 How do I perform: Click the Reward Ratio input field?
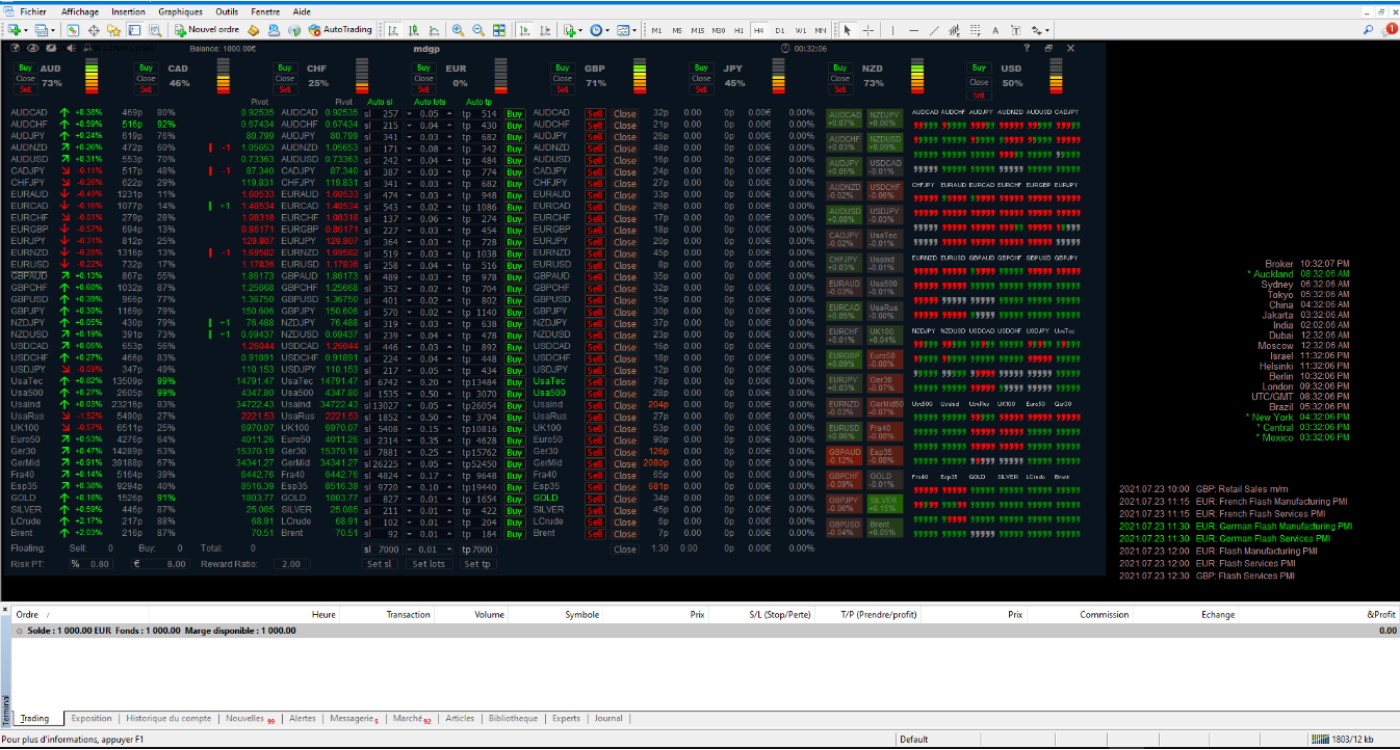(291, 564)
